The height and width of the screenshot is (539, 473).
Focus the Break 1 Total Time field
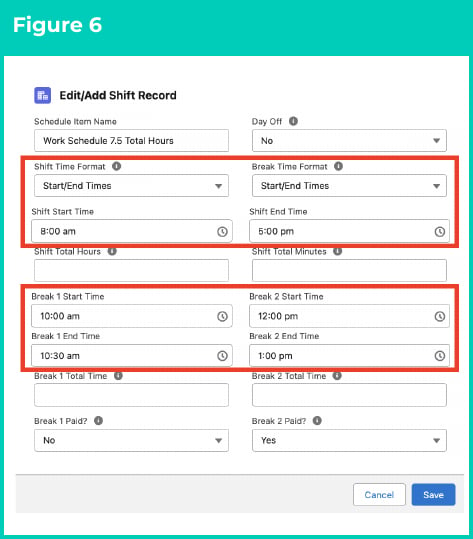(x=131, y=395)
